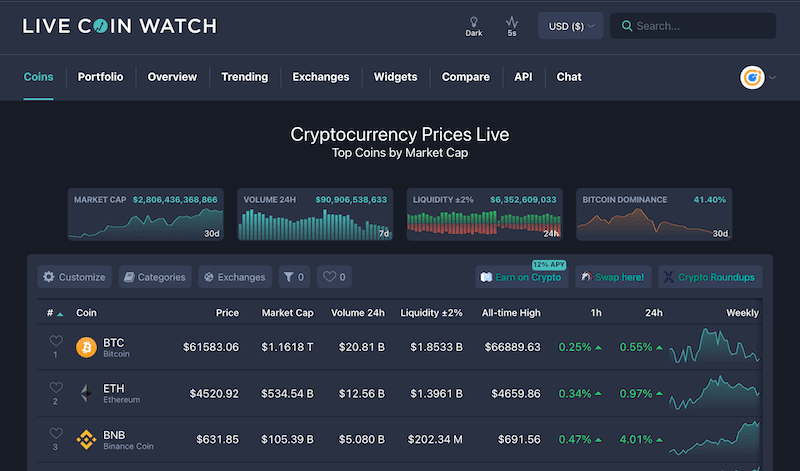Open the BTC Bitcoin coin name
The image size is (800, 471).
pos(116,348)
